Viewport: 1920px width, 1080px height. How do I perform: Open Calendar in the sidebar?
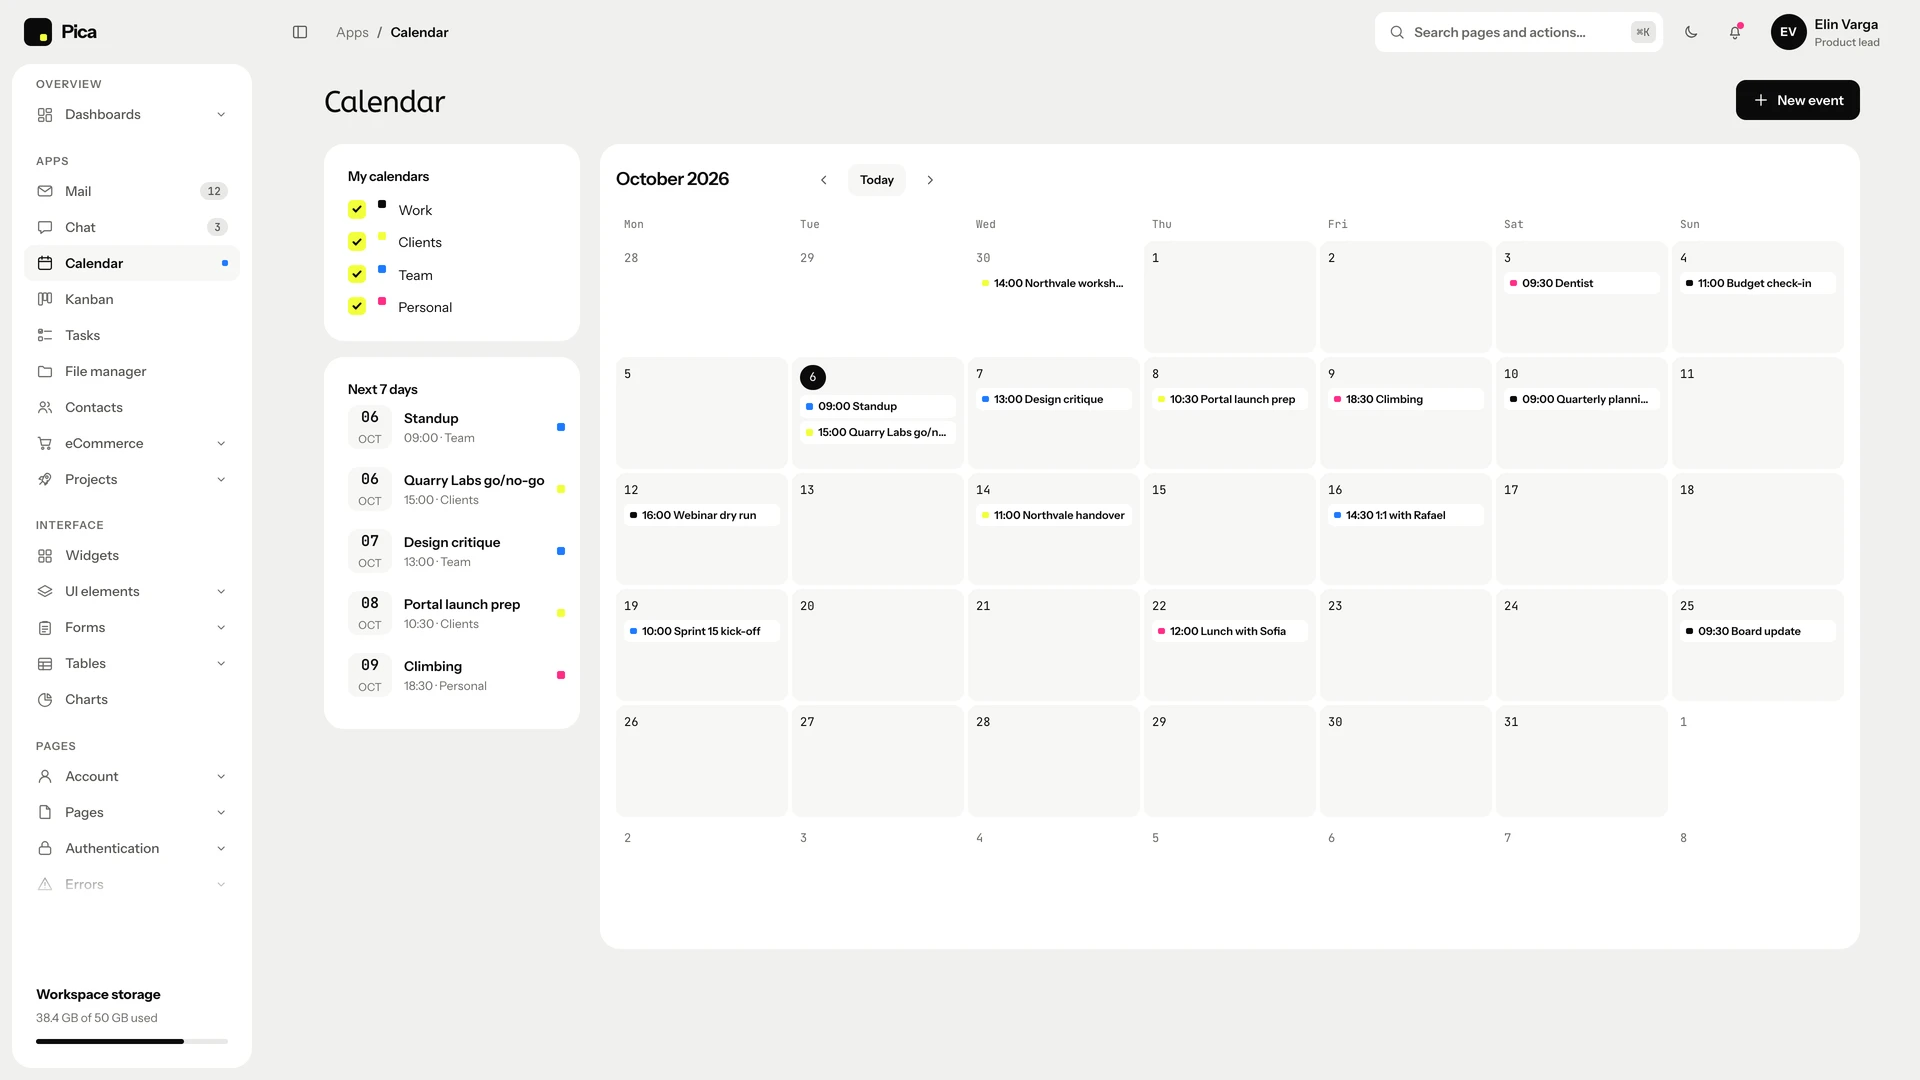click(x=132, y=263)
